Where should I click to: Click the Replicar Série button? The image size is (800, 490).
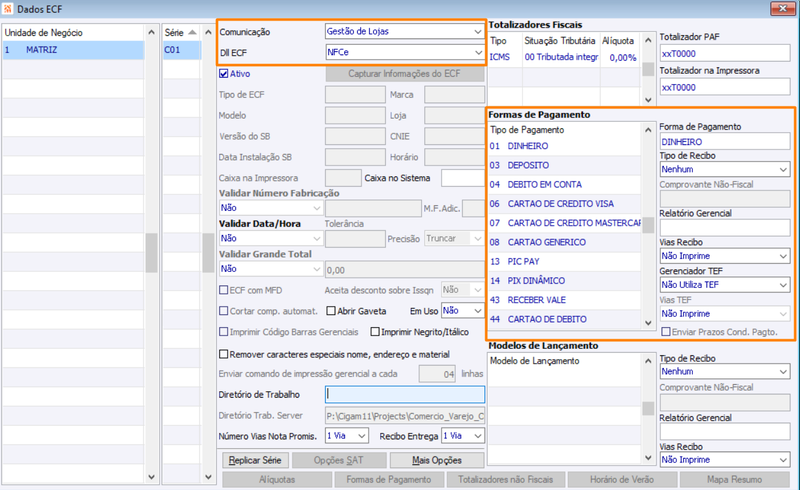[x=255, y=460]
